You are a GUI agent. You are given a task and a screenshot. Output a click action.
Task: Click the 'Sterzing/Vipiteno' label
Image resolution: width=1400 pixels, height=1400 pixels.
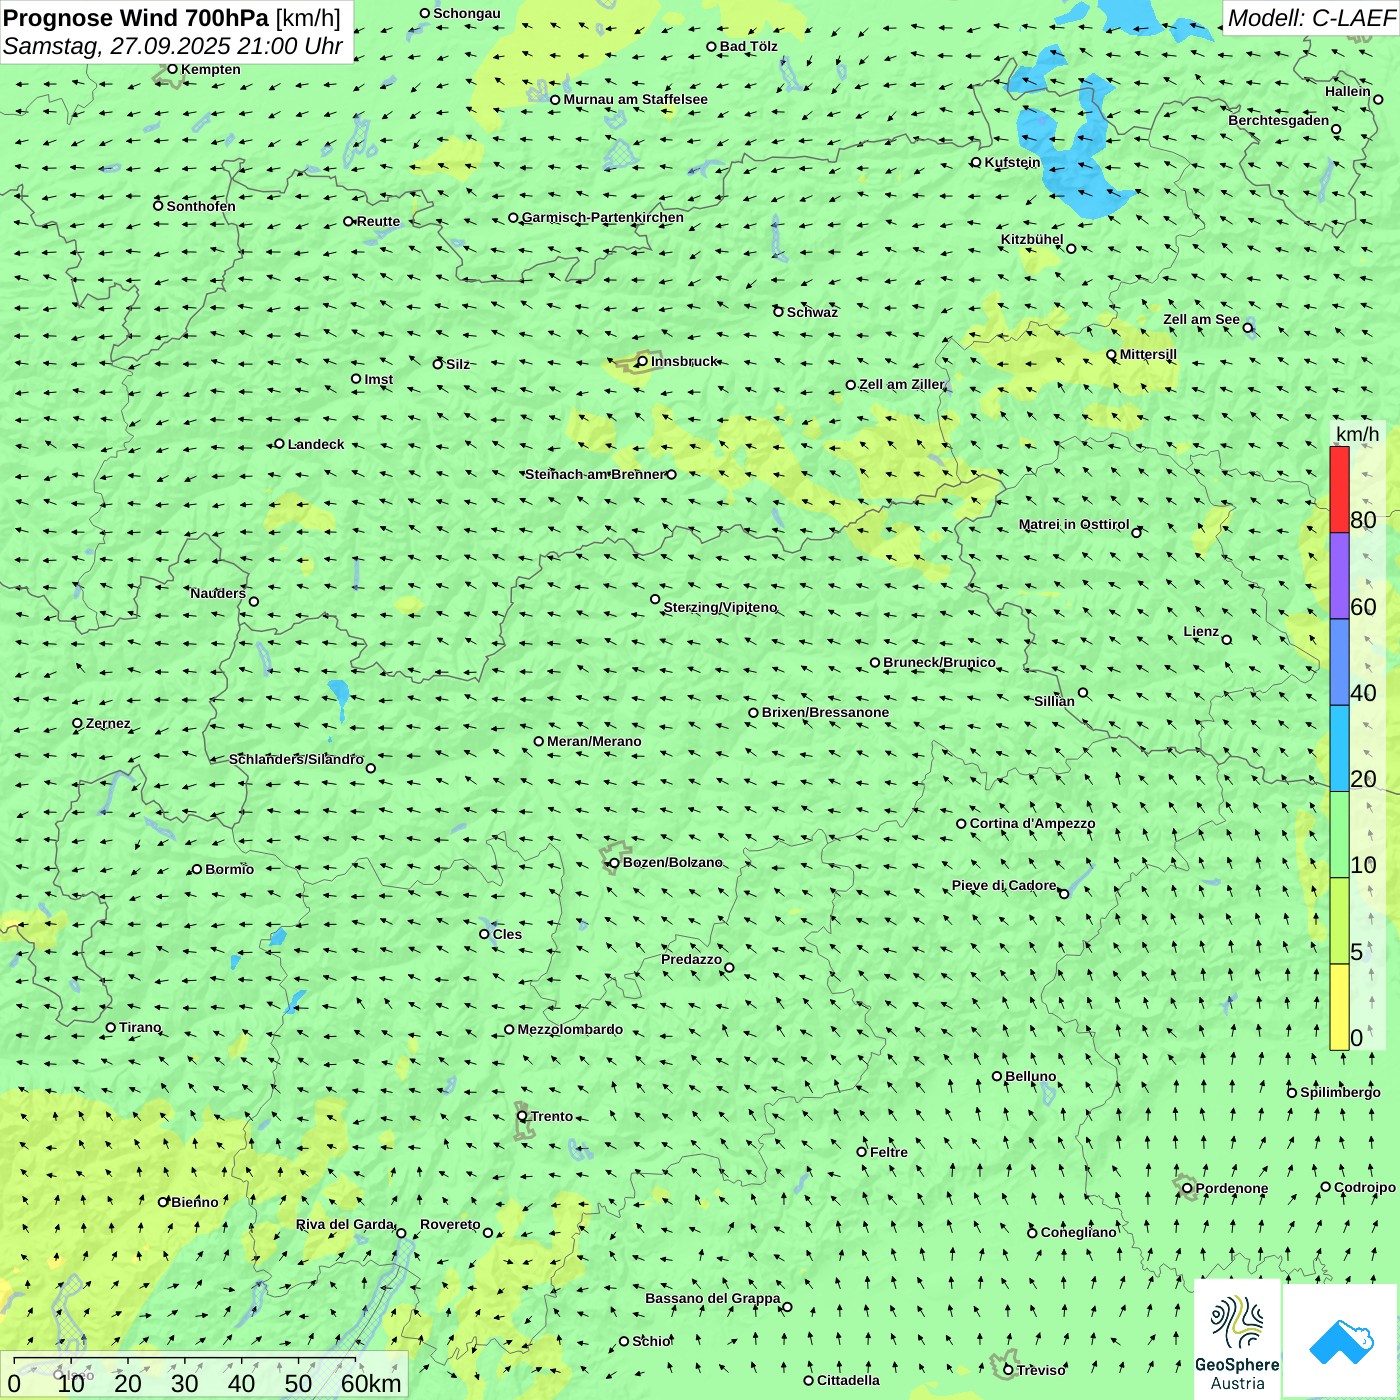720,607
